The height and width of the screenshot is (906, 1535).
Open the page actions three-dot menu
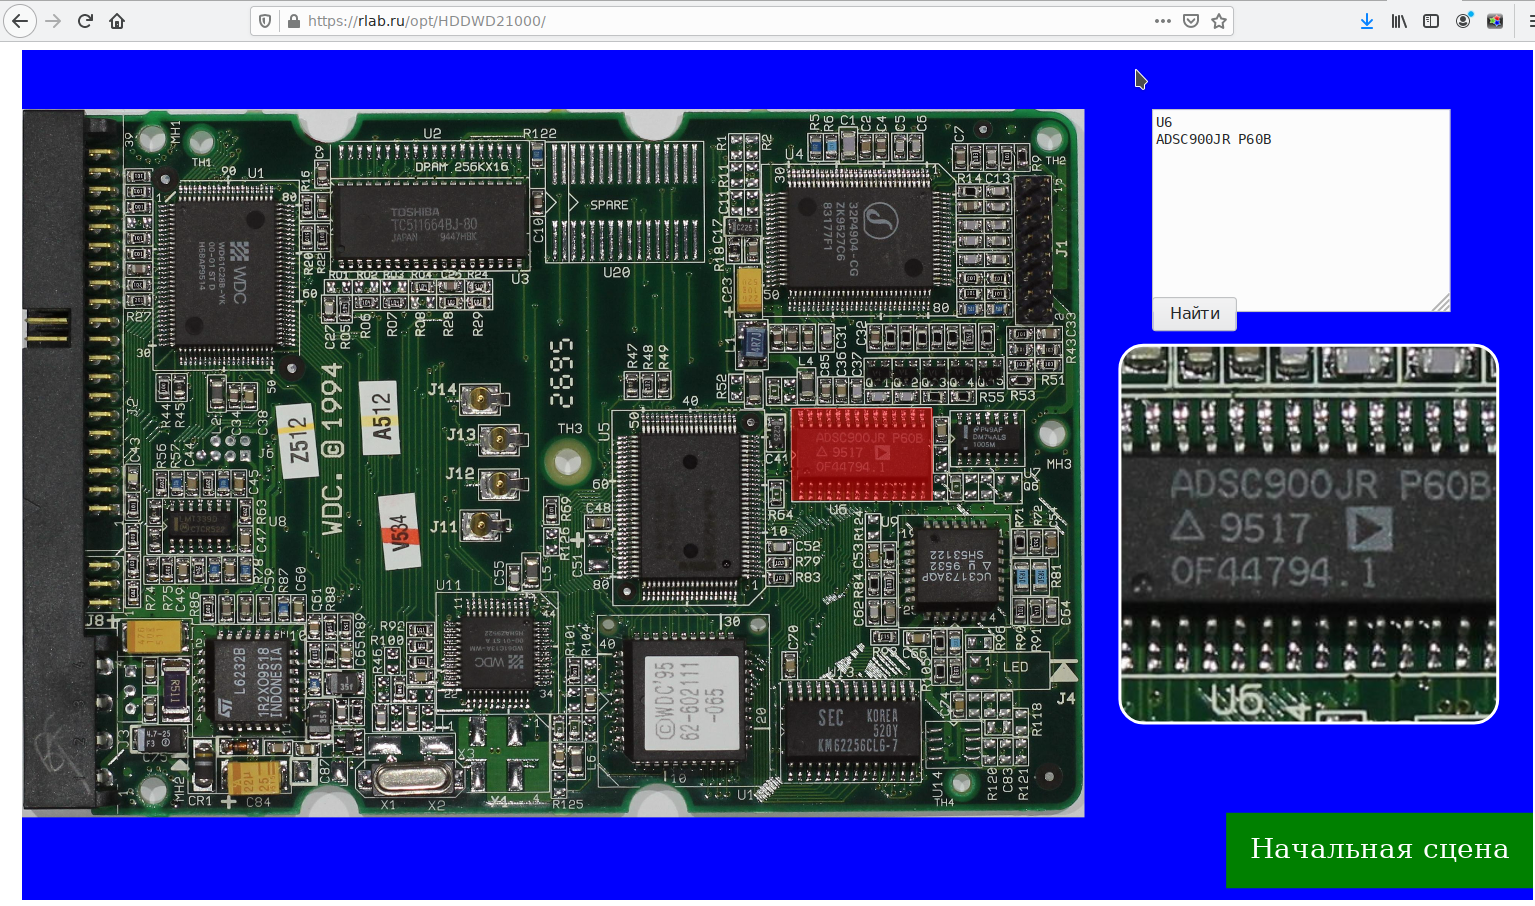click(x=1162, y=21)
